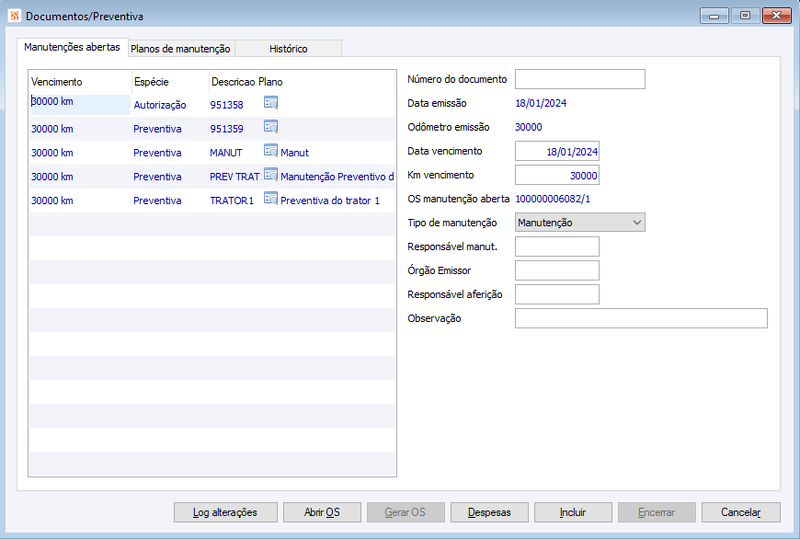Click the Log alterações button
This screenshot has width=800, height=539.
[x=226, y=512]
